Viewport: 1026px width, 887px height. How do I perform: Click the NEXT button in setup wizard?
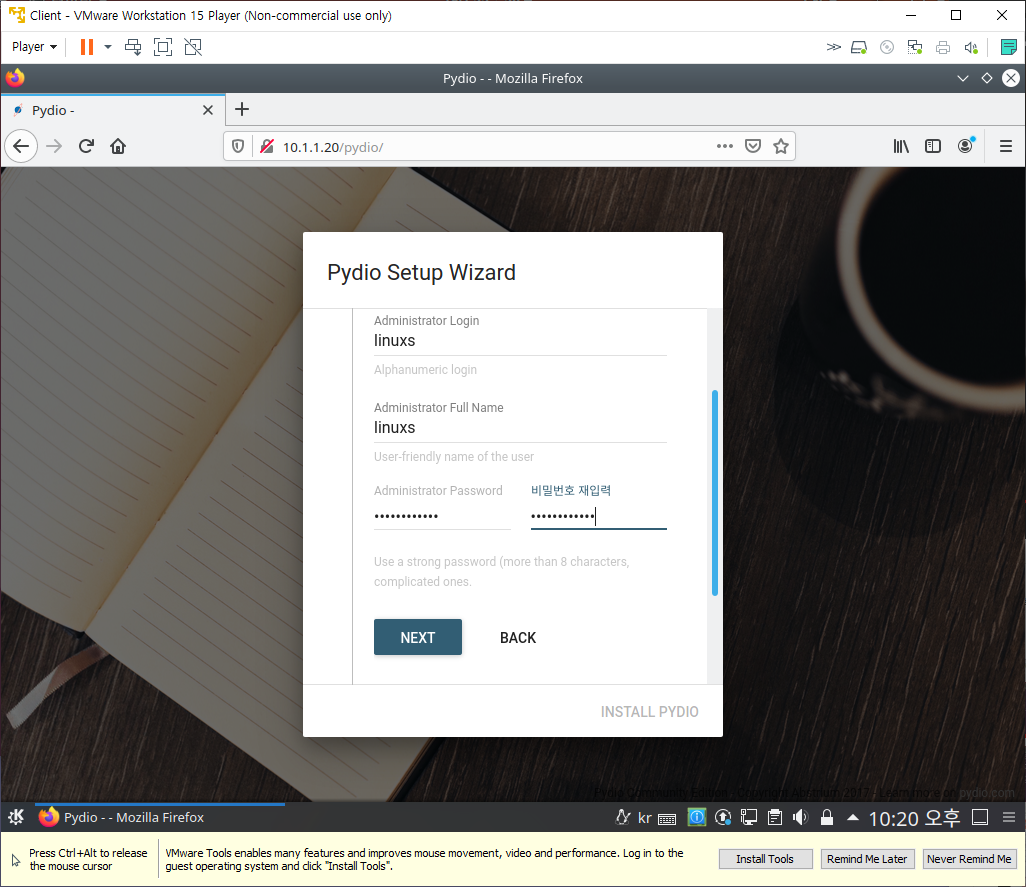tap(417, 637)
